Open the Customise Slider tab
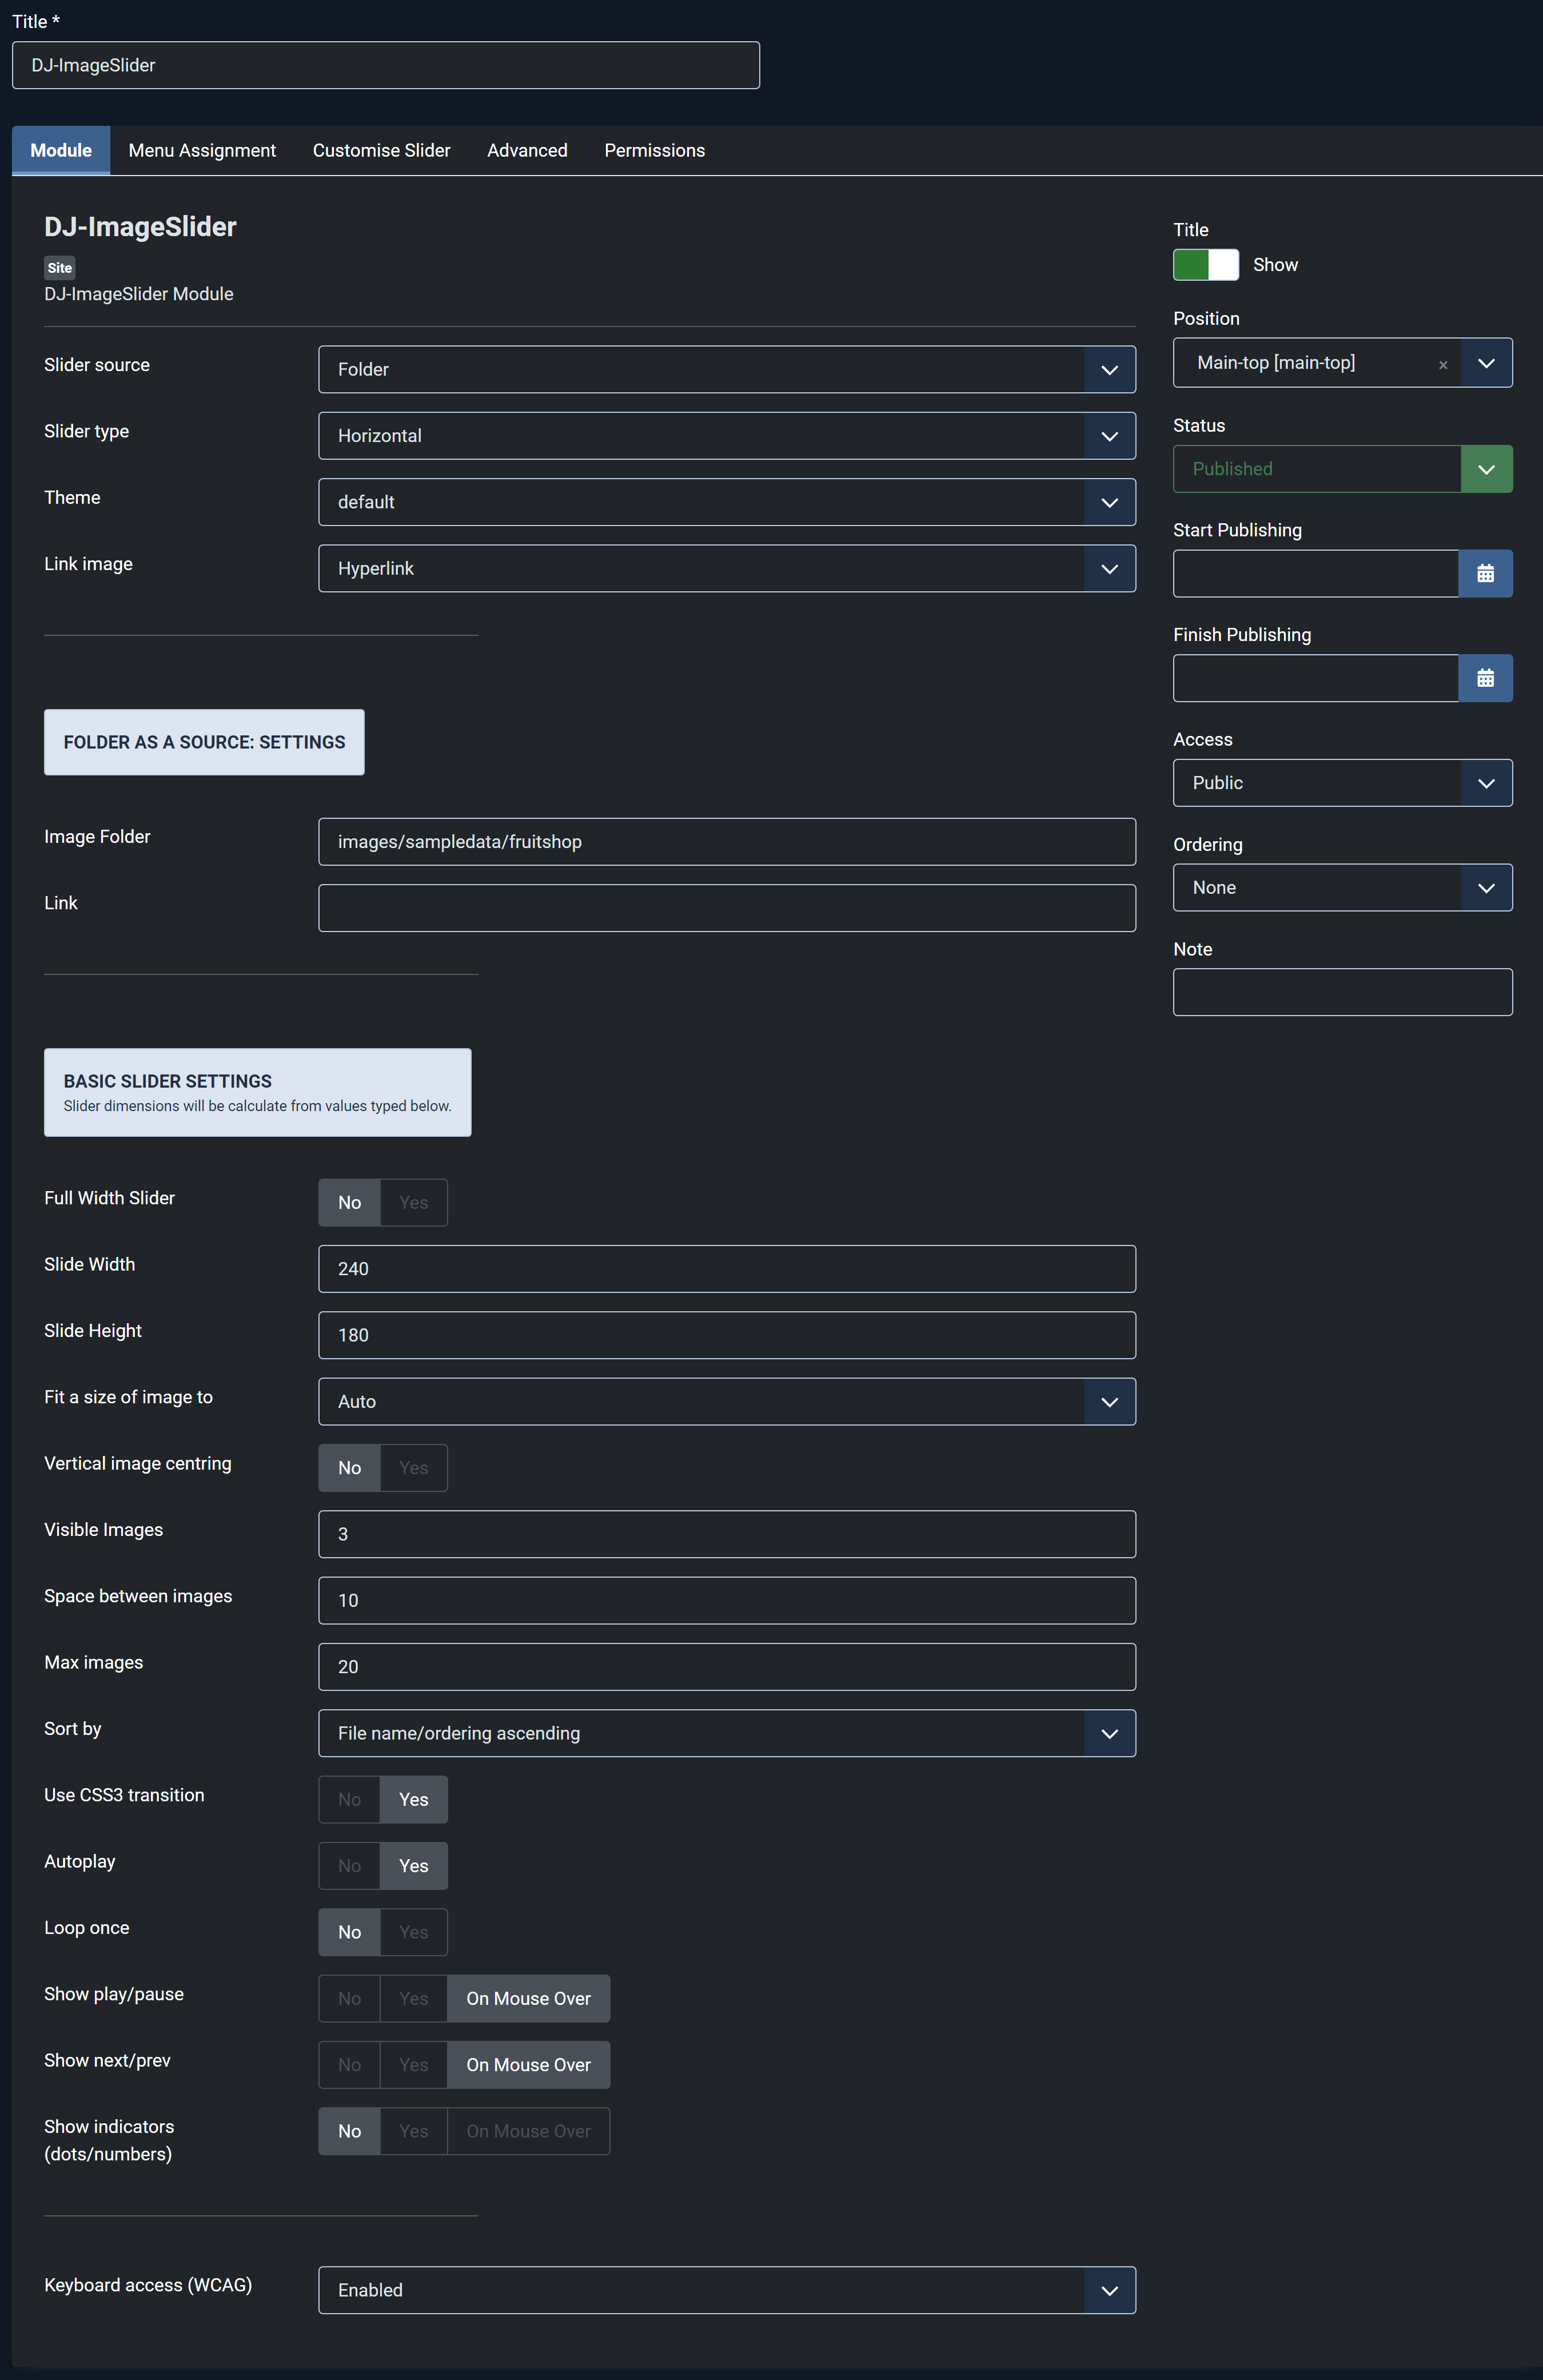1543x2380 pixels. click(x=381, y=151)
